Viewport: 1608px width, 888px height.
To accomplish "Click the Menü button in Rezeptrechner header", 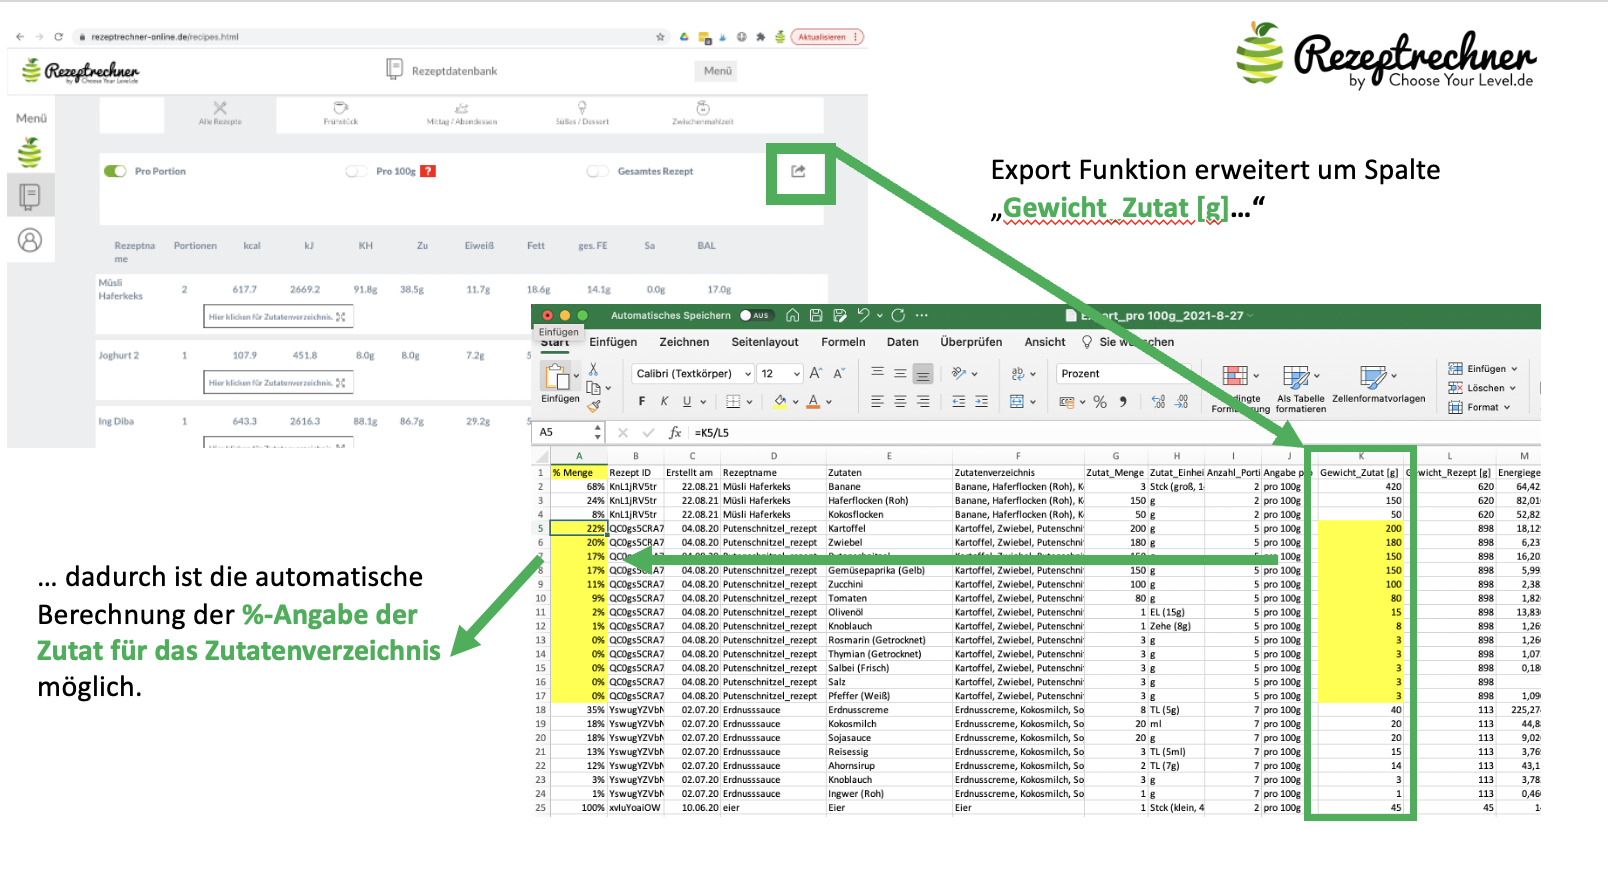I will pyautogui.click(x=717, y=71).
